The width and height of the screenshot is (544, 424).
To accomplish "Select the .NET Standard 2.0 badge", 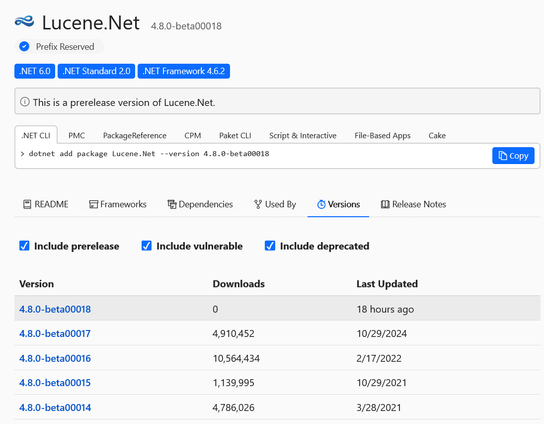I will click(x=96, y=71).
